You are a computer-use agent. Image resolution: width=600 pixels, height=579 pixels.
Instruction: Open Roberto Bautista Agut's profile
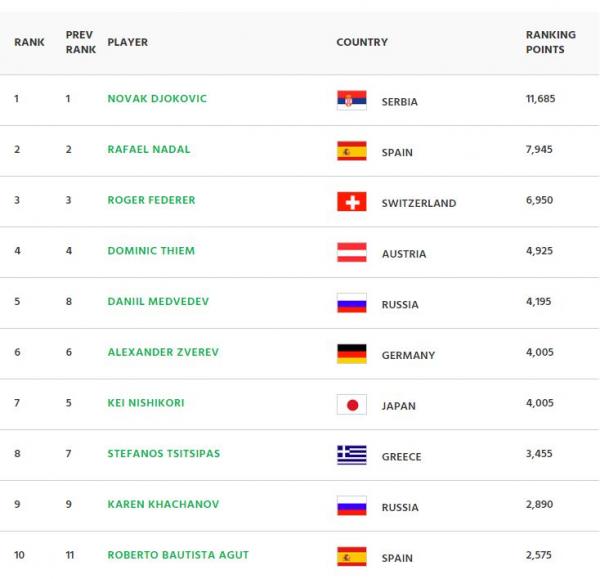pyautogui.click(x=178, y=555)
